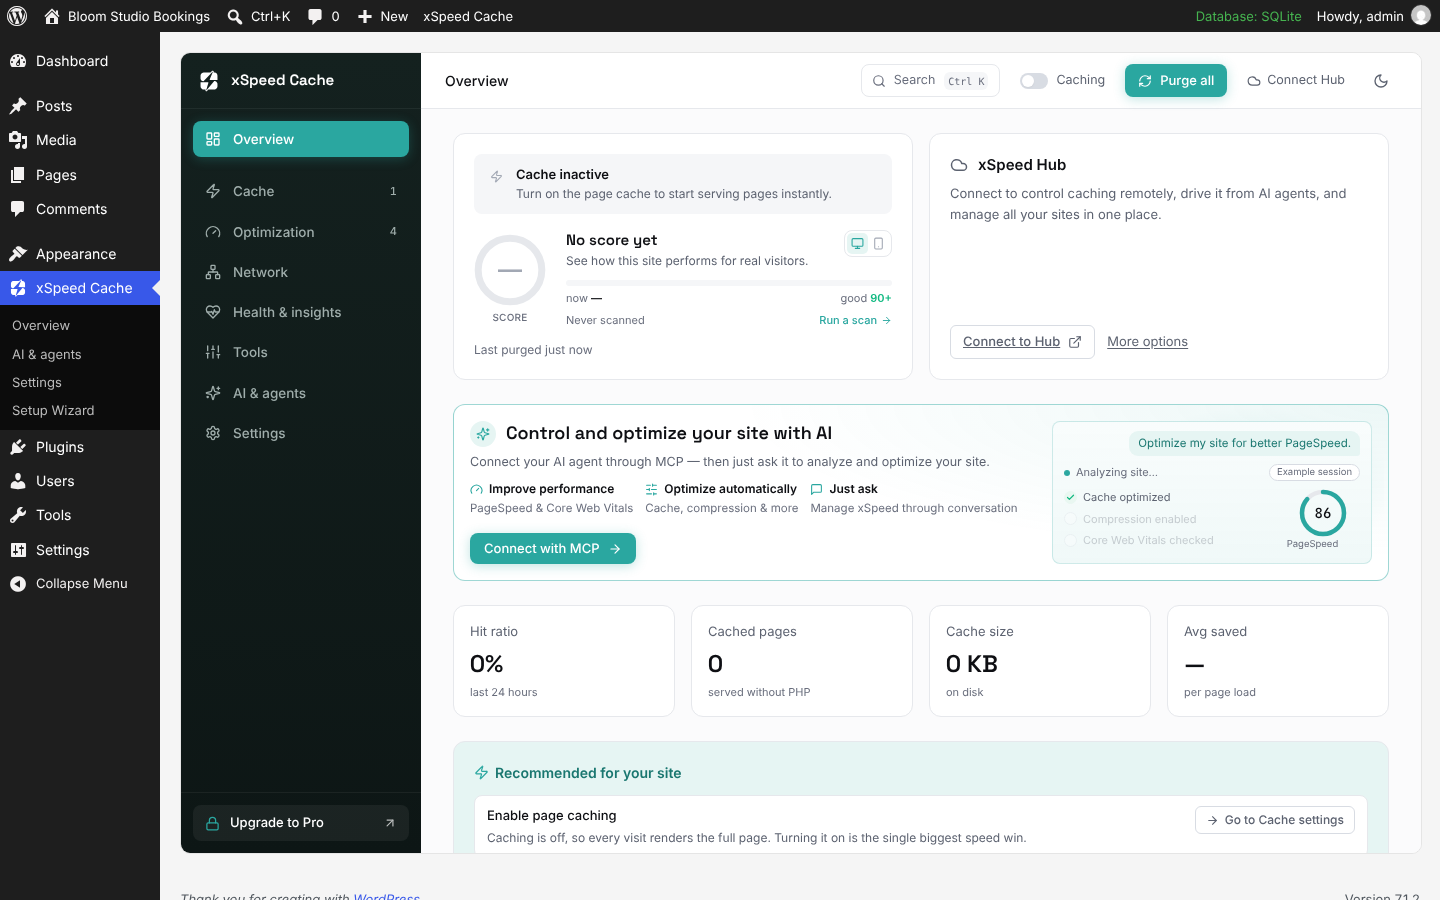Click Go to Cache settings button
Screen dimensions: 1440x900
(1275, 820)
